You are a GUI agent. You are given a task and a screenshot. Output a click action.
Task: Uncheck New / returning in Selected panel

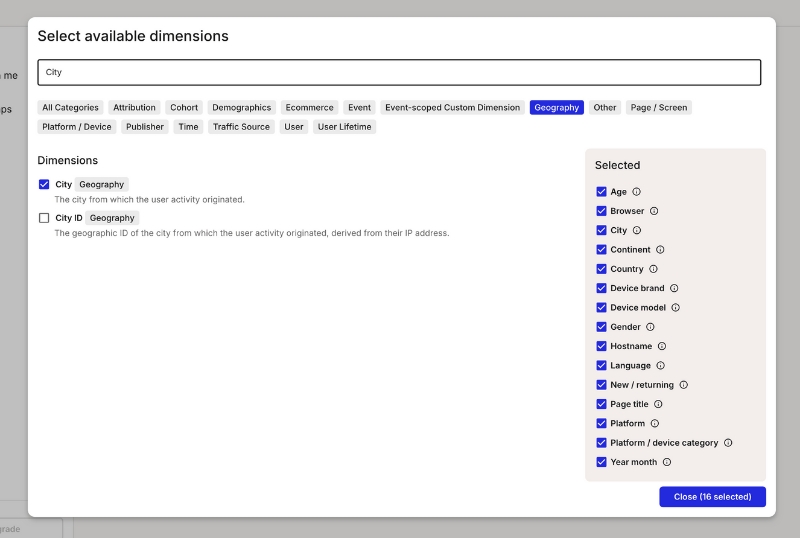pyautogui.click(x=602, y=385)
